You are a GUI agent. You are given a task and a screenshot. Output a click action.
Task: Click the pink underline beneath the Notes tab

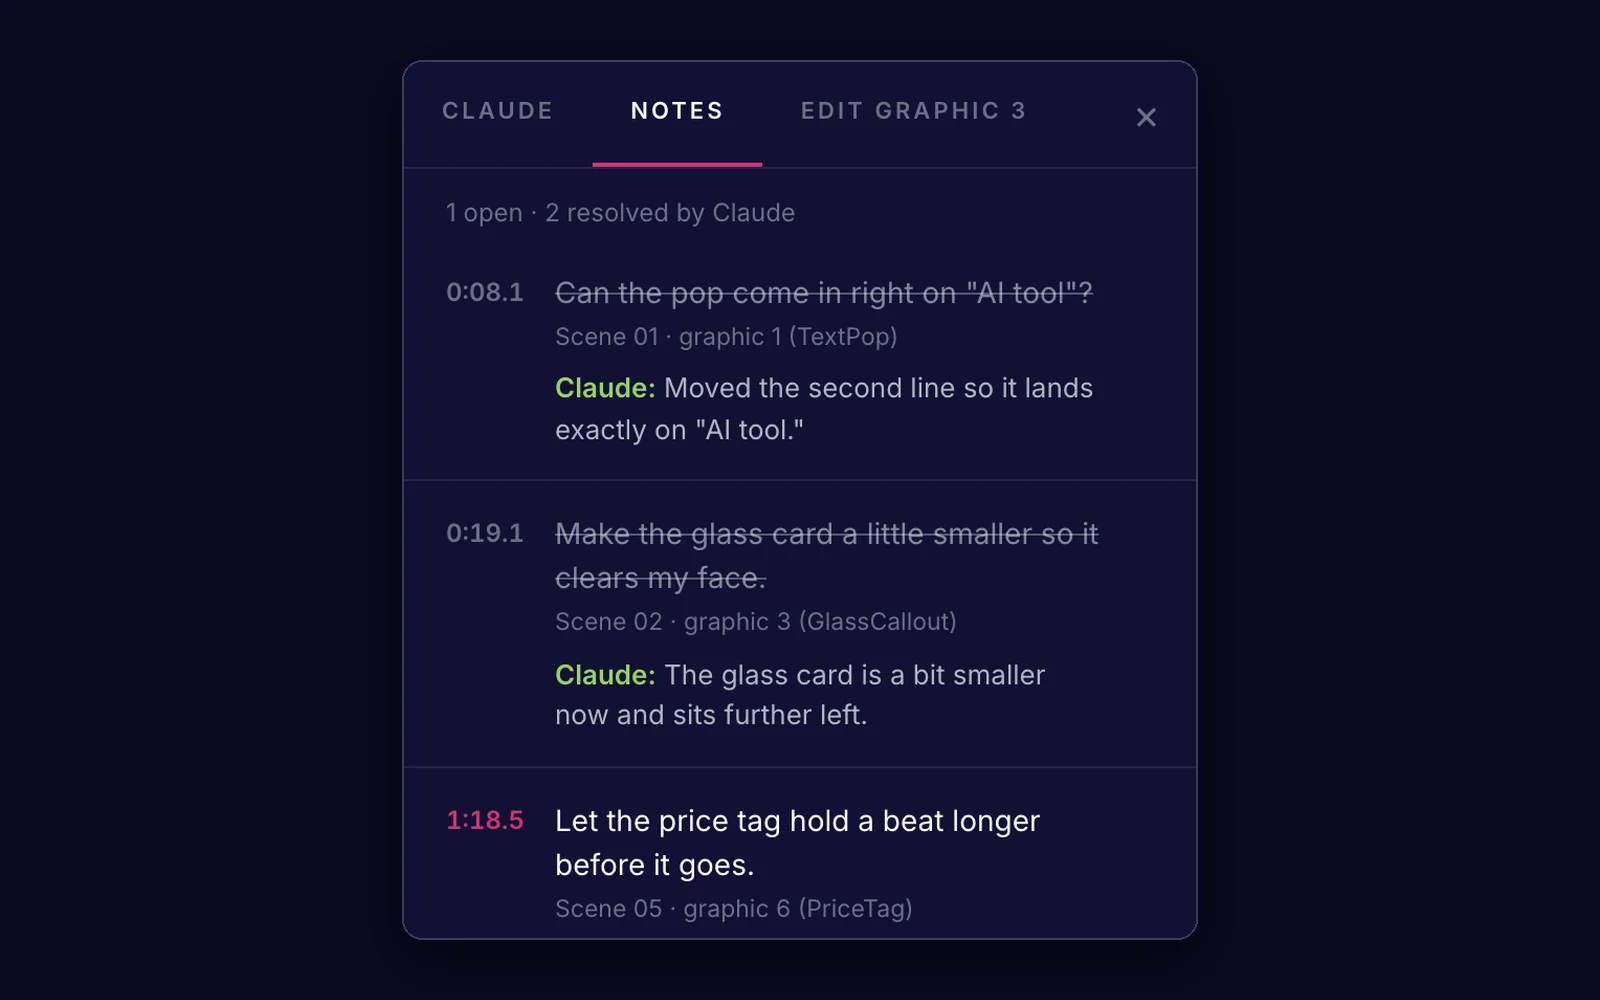pos(677,164)
